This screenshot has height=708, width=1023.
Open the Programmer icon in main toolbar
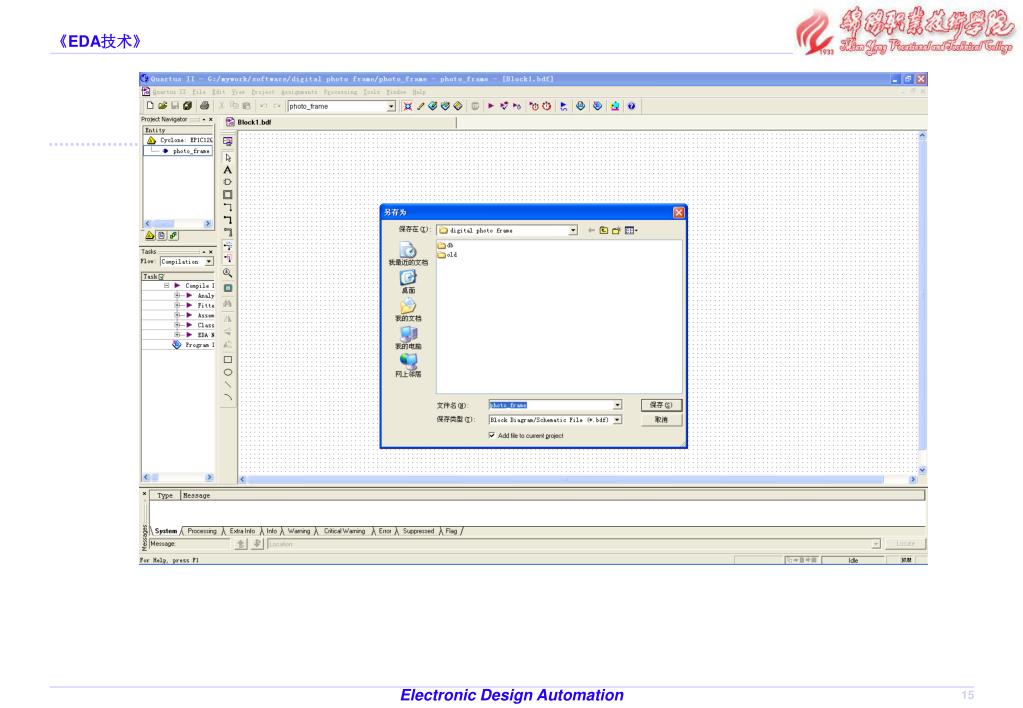[x=597, y=106]
